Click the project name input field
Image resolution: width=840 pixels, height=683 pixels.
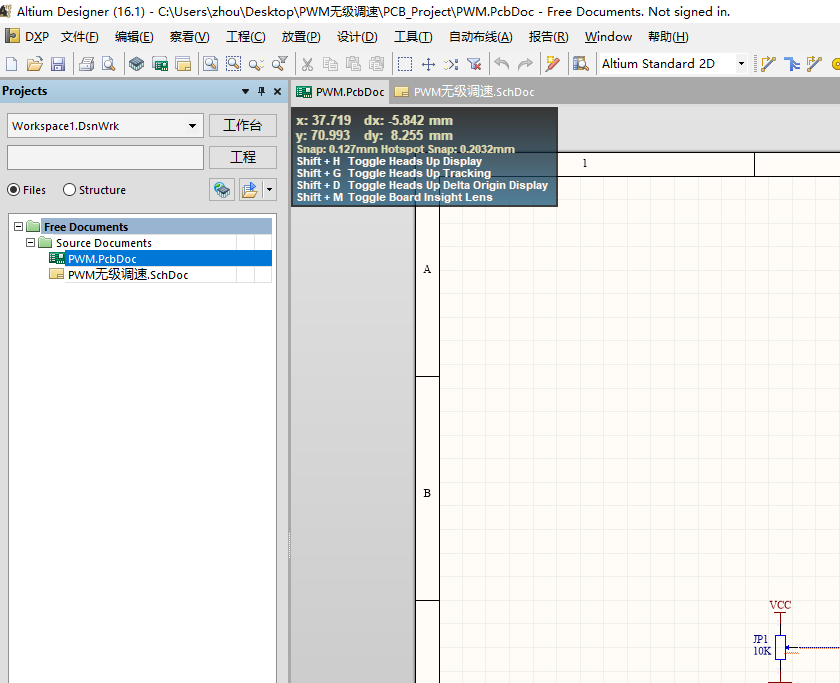[x=106, y=157]
